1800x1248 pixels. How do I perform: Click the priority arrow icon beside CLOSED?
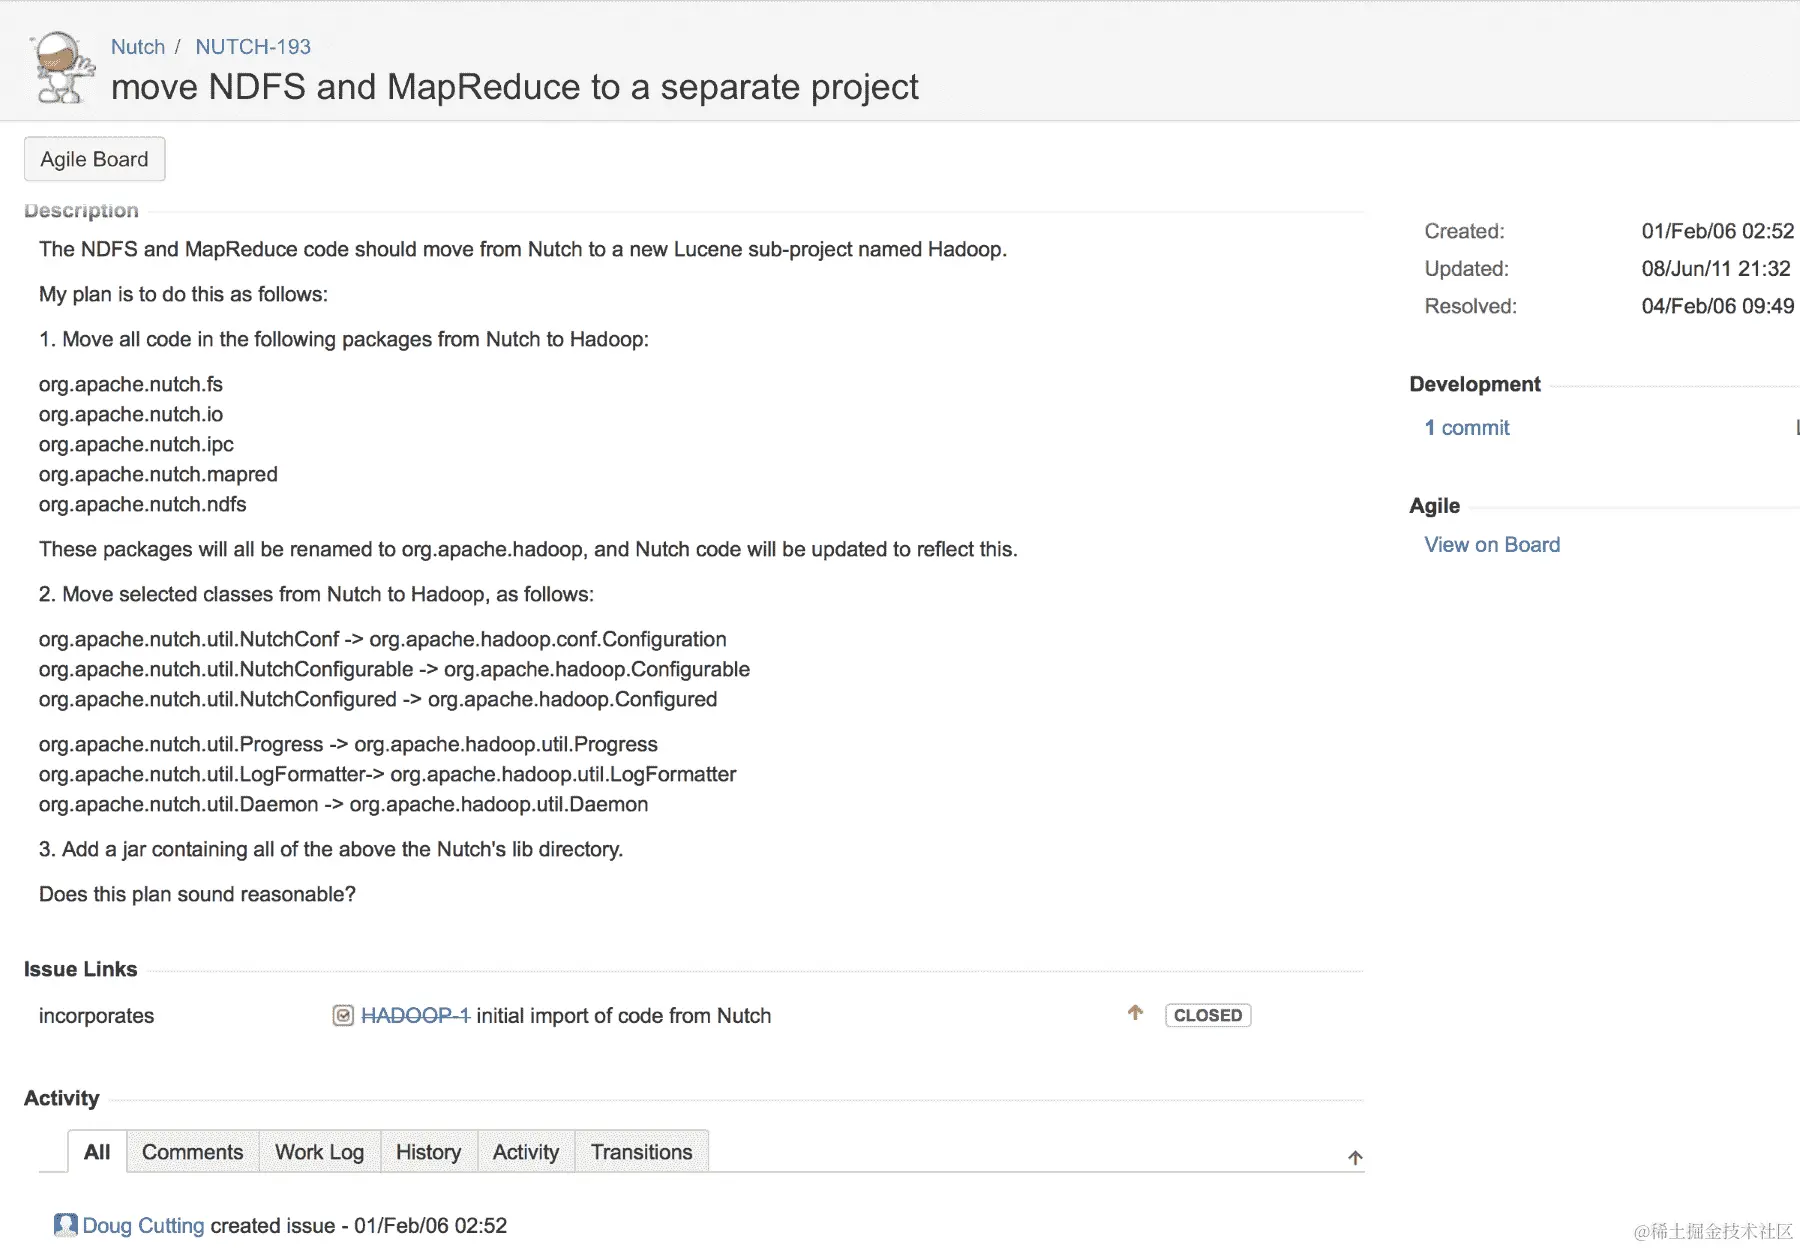(x=1135, y=1013)
